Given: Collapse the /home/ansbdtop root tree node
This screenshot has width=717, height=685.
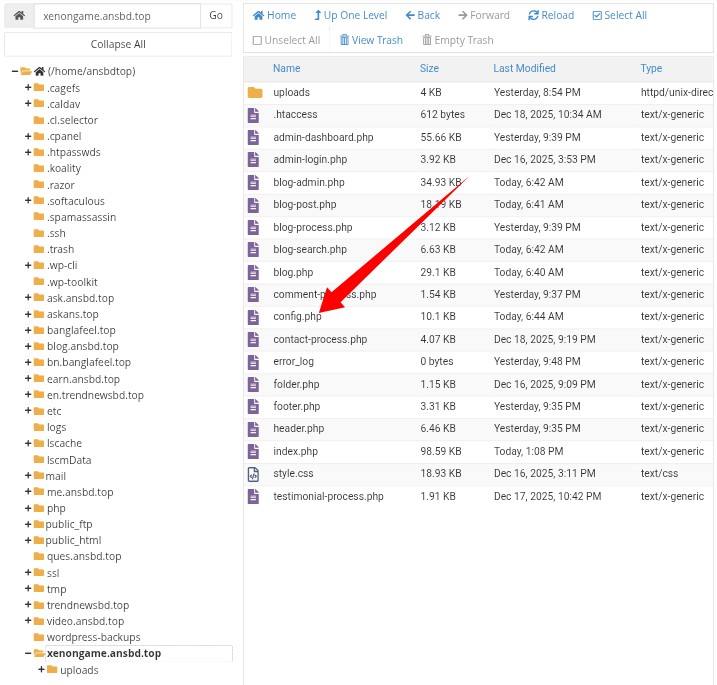Looking at the screenshot, I should [15, 71].
